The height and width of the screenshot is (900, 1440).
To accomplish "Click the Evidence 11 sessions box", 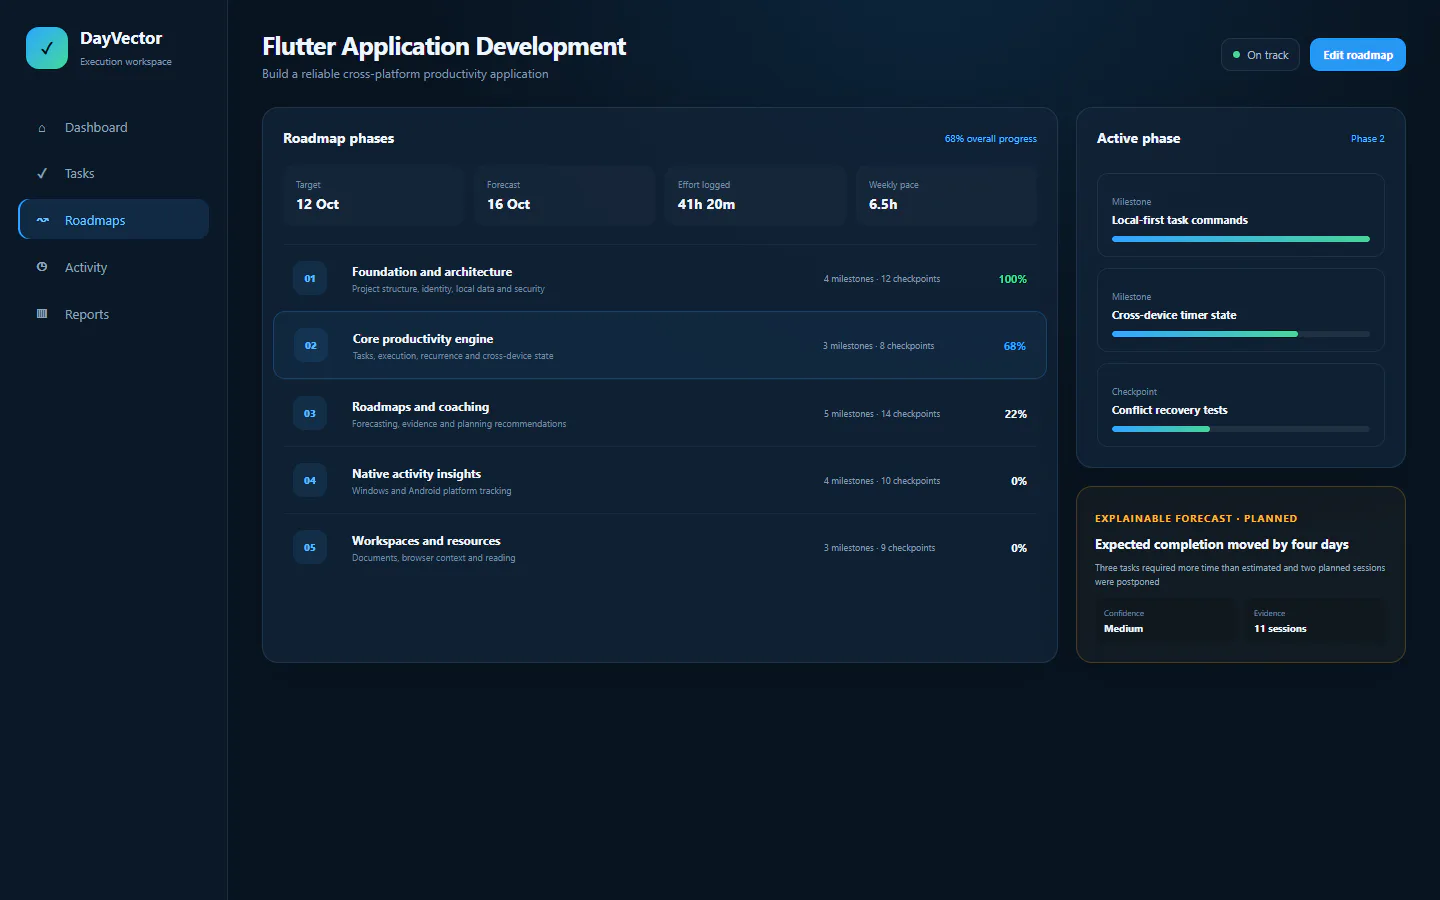I will point(1315,621).
